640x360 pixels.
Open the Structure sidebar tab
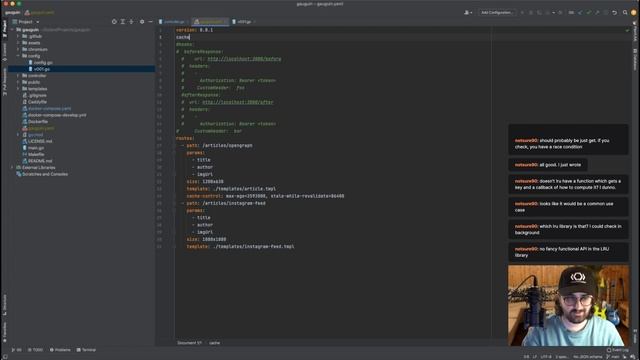(4, 305)
